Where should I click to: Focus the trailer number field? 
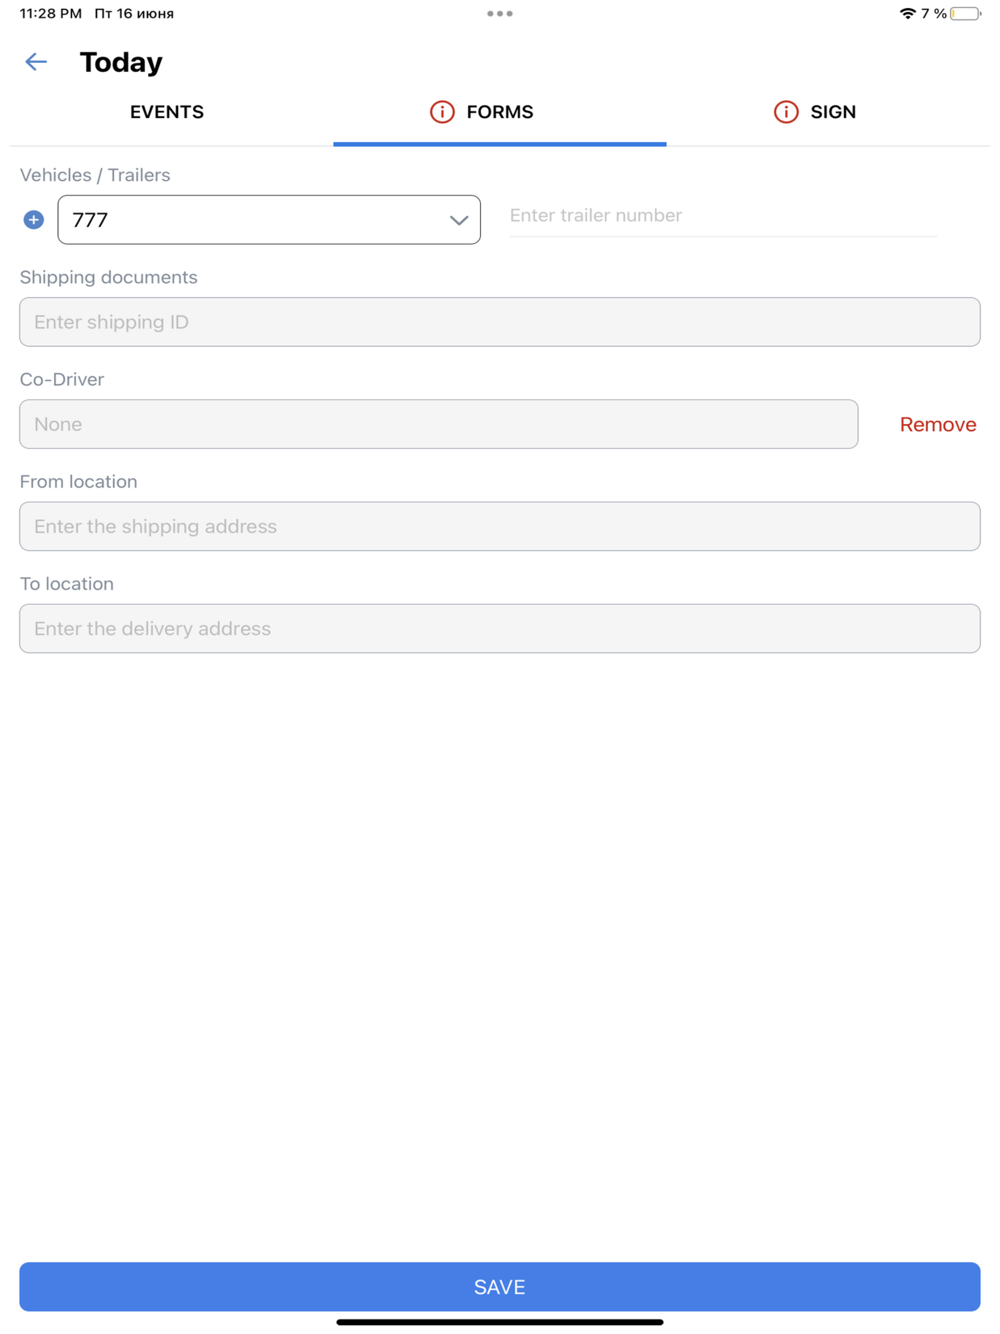[724, 216]
